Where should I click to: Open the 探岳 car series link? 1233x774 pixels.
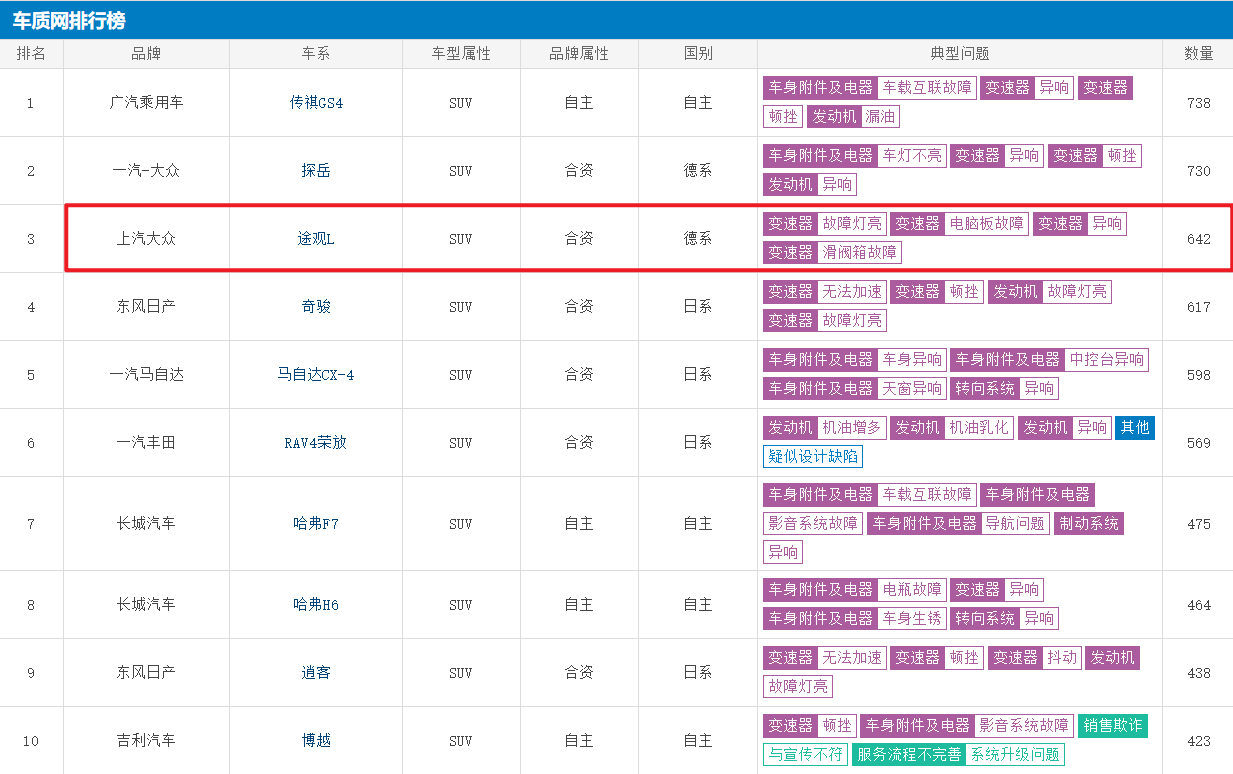click(316, 171)
